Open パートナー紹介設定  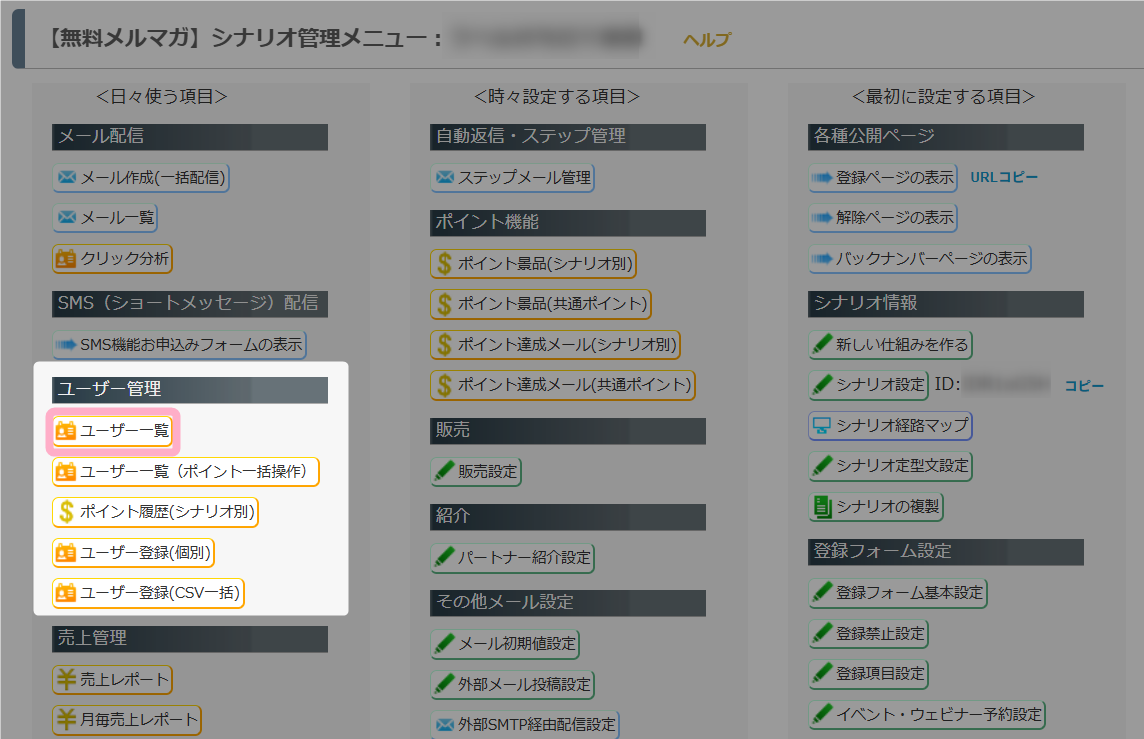[x=512, y=558]
